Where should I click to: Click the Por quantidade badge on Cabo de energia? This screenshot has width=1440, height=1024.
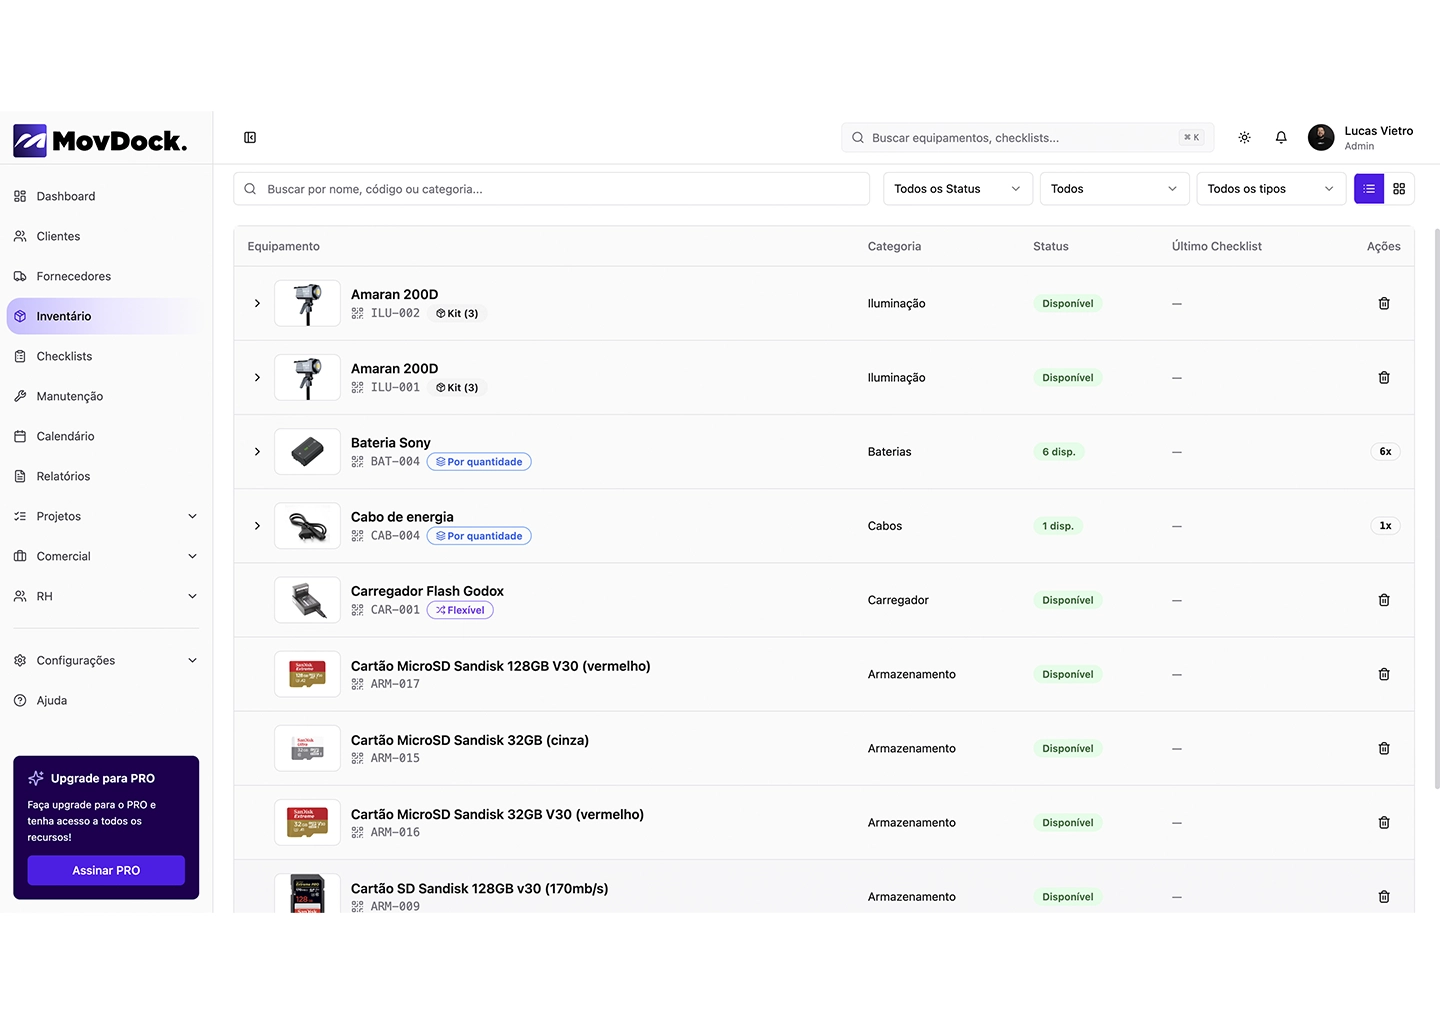pyautogui.click(x=479, y=536)
